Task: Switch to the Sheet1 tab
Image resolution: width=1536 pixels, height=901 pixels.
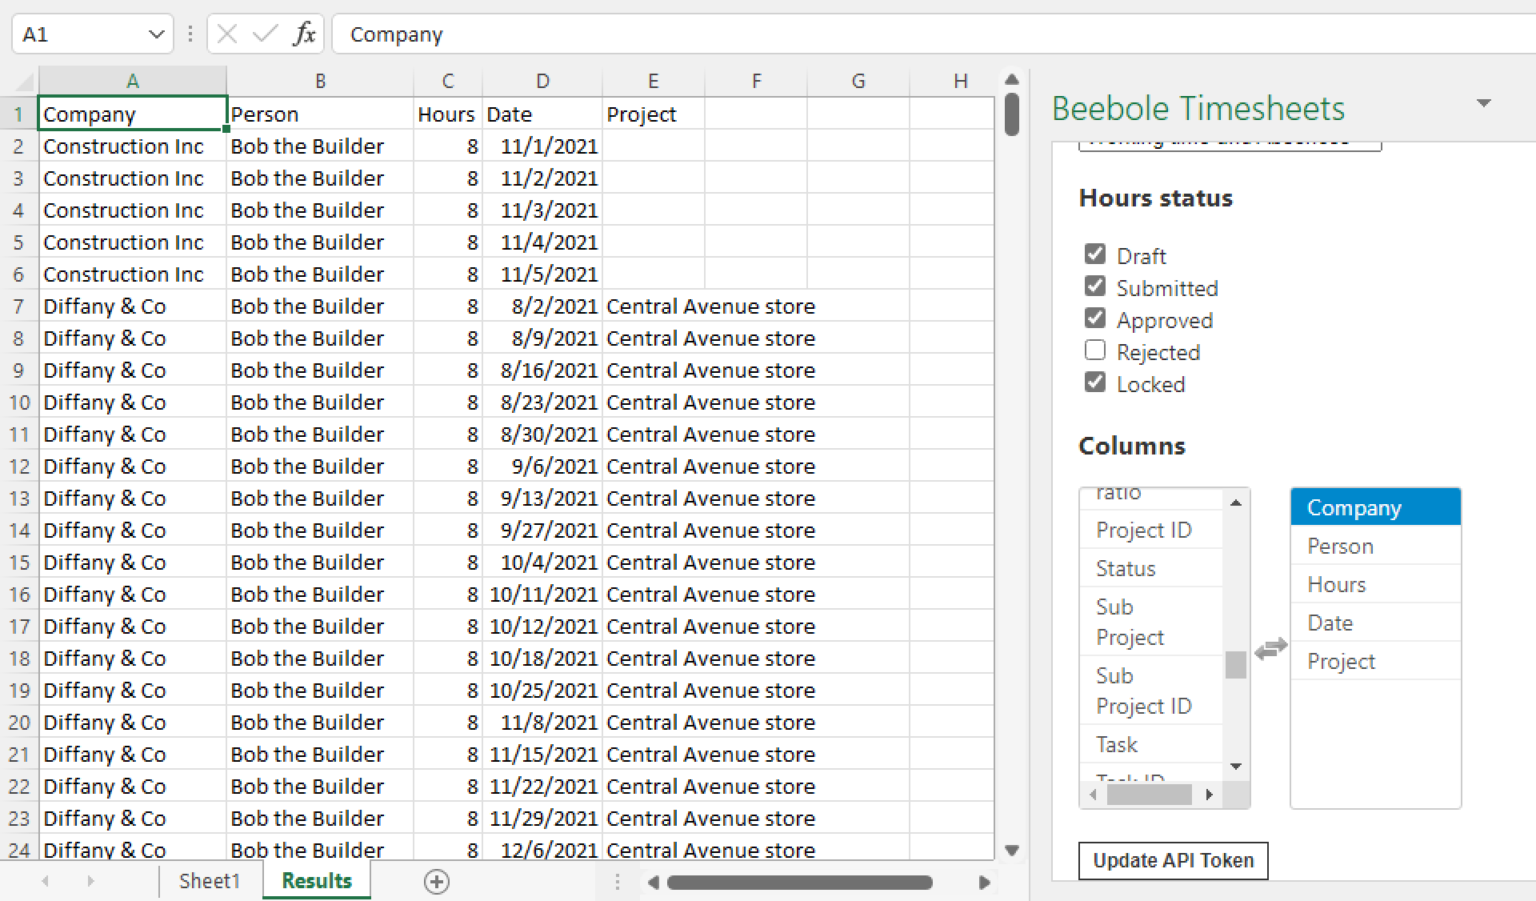Action: pos(209,881)
